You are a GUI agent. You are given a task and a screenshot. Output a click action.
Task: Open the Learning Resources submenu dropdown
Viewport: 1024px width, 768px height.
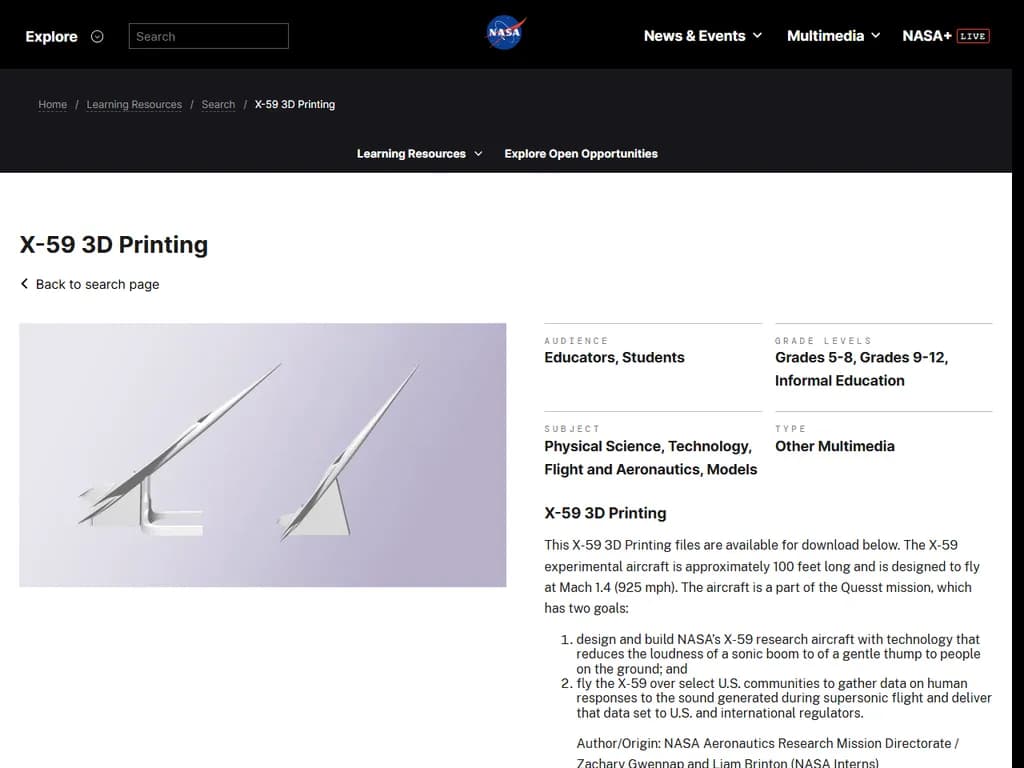click(x=419, y=154)
